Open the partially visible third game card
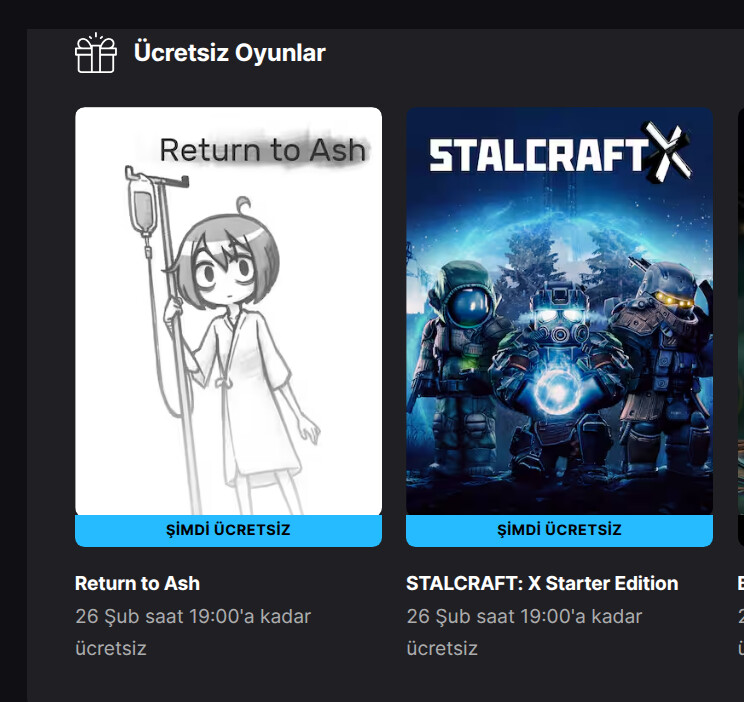Screen dimensions: 744x702 [x=741, y=327]
